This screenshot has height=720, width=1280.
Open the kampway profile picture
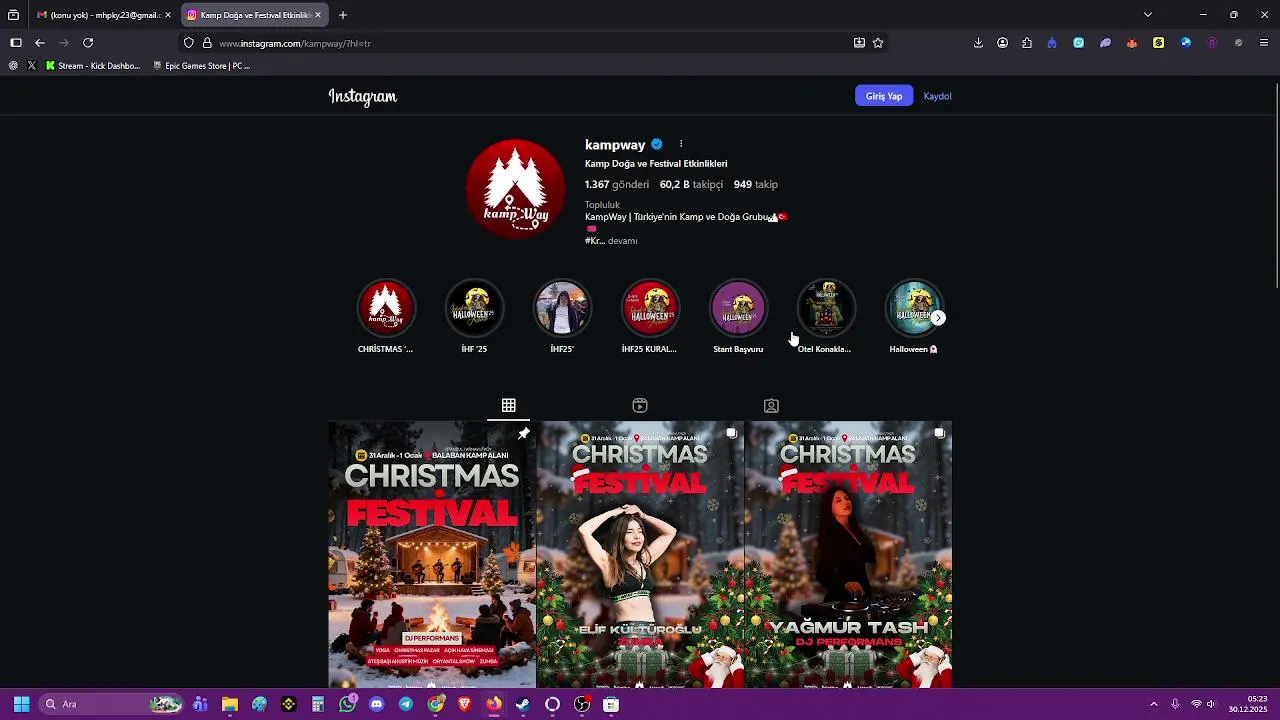[515, 188]
